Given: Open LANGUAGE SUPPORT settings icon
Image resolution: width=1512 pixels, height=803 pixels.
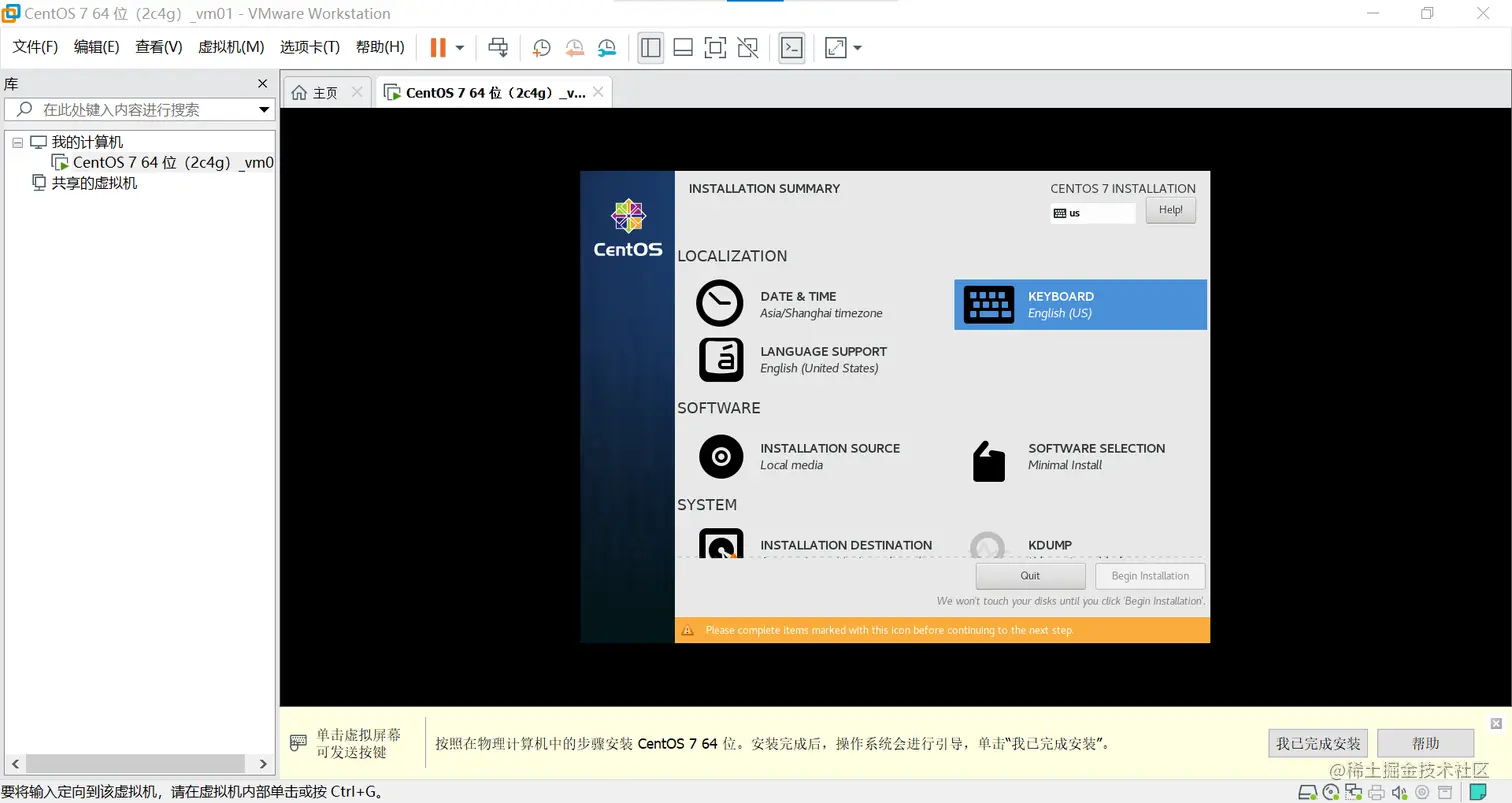Looking at the screenshot, I should tap(721, 359).
